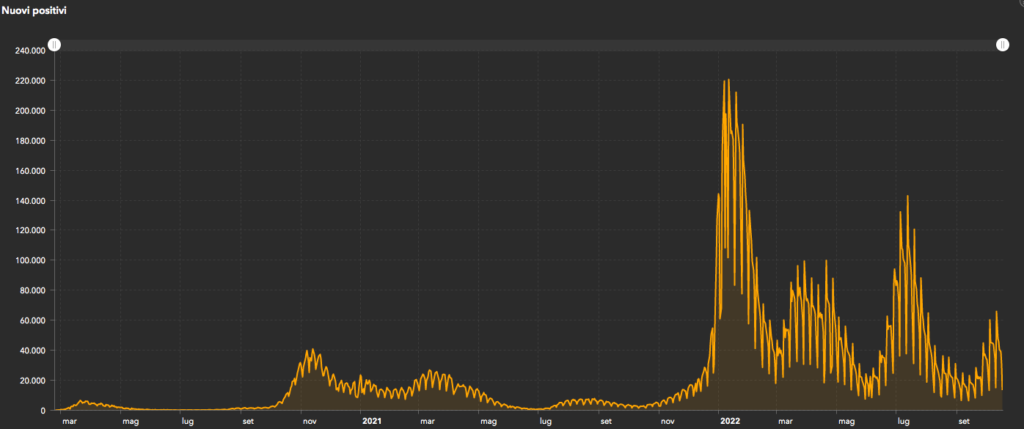Select the highest peak of January 2022
The height and width of the screenshot is (429, 1024).
point(727,81)
